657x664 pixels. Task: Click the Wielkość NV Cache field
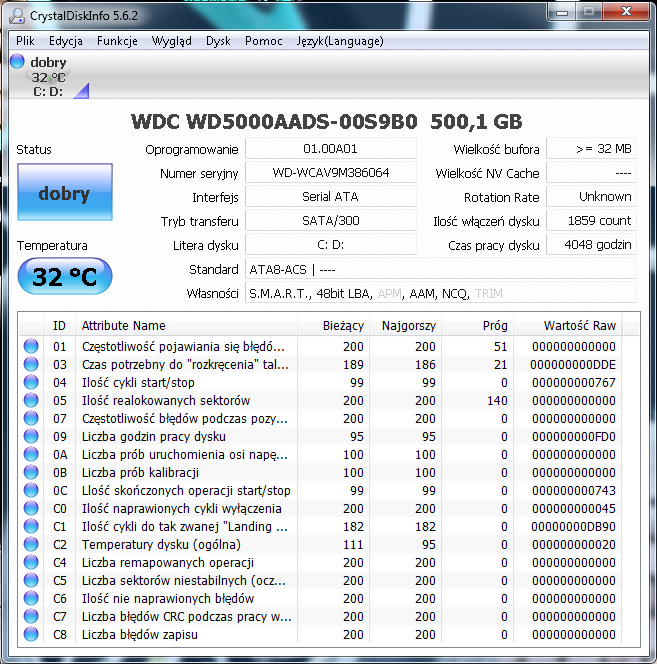click(591, 173)
